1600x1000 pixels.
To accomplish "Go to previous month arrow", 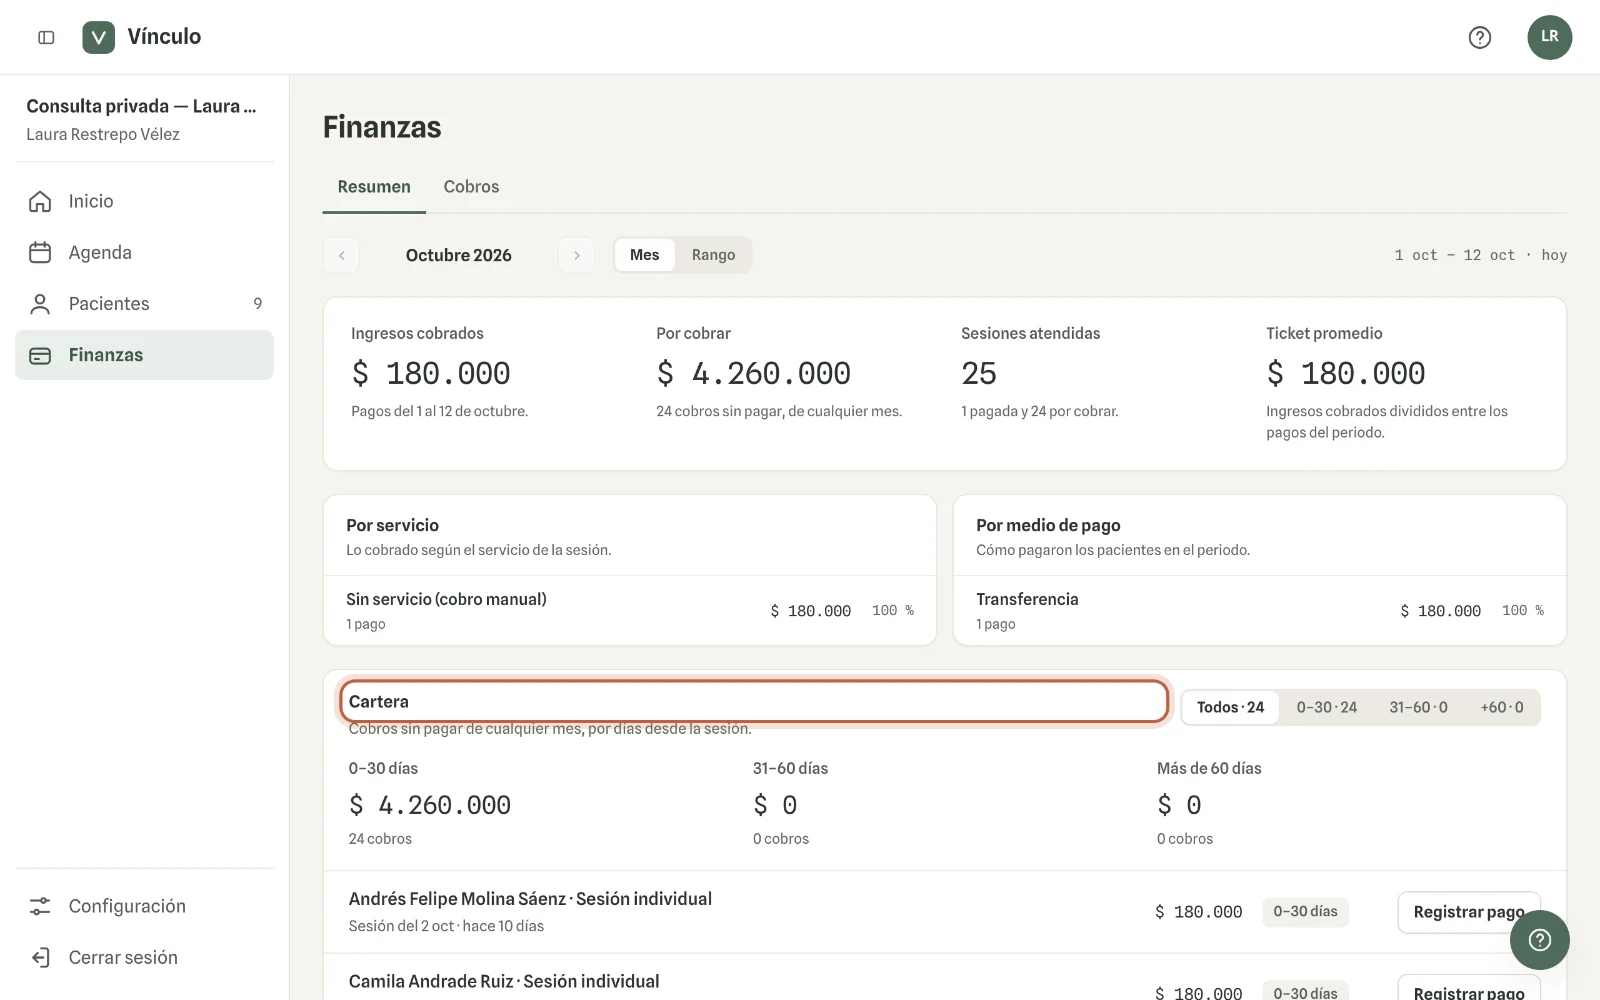I will pyautogui.click(x=341, y=255).
